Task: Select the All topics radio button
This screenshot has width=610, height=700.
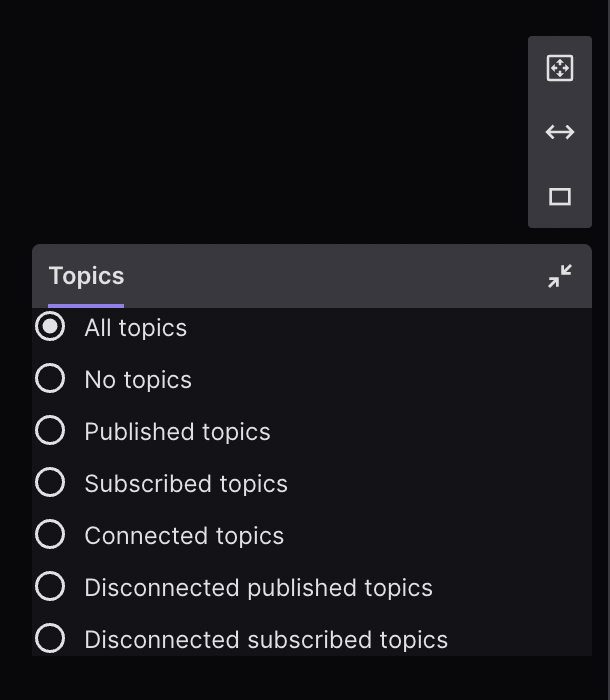Action: 50,327
